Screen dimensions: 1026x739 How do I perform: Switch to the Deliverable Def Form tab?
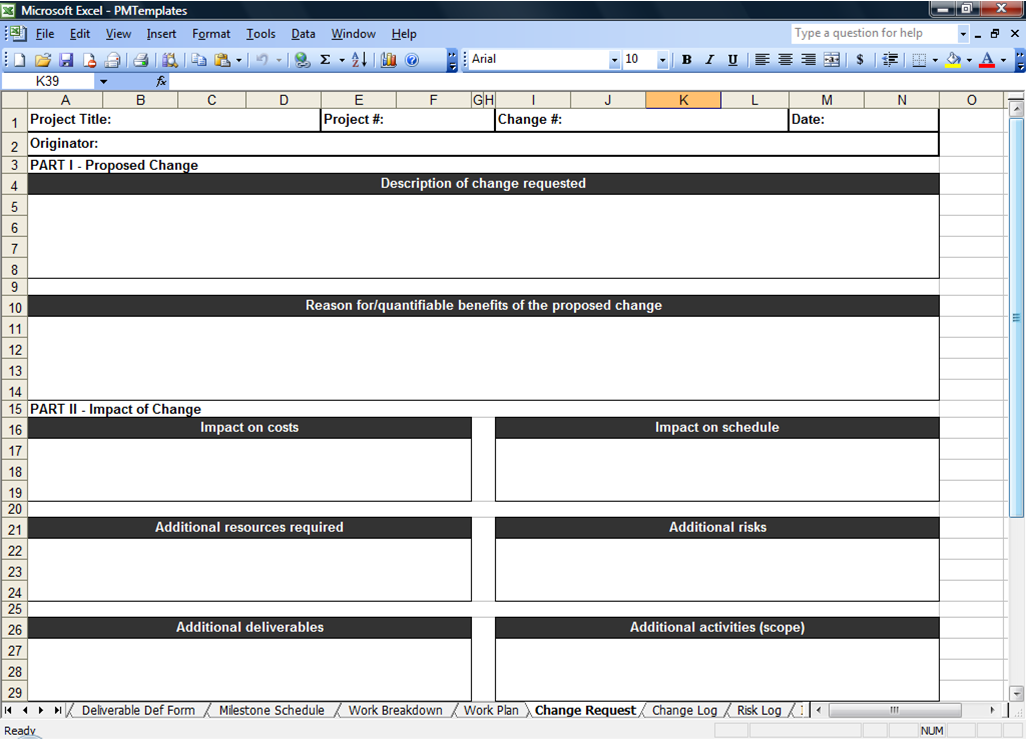coord(138,710)
